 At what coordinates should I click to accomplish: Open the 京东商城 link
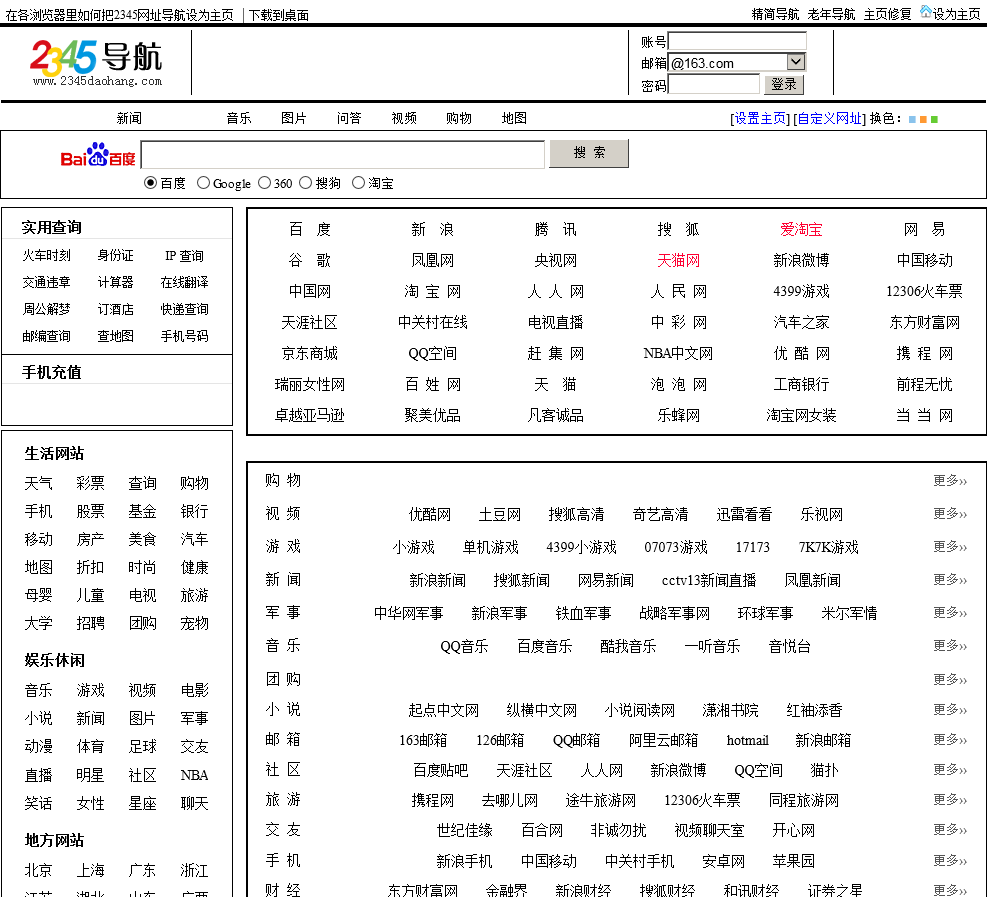309,354
